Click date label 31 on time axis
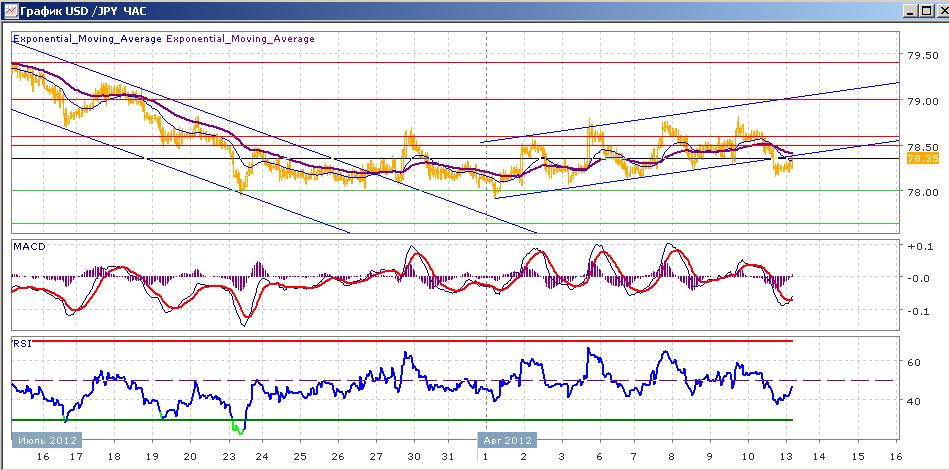 (448, 455)
